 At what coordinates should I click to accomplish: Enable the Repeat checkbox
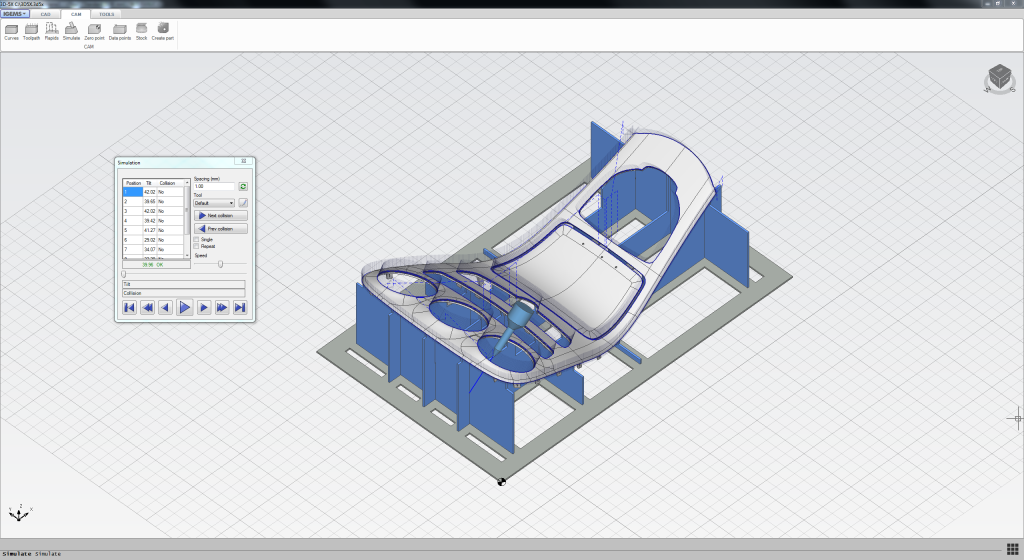point(196,246)
